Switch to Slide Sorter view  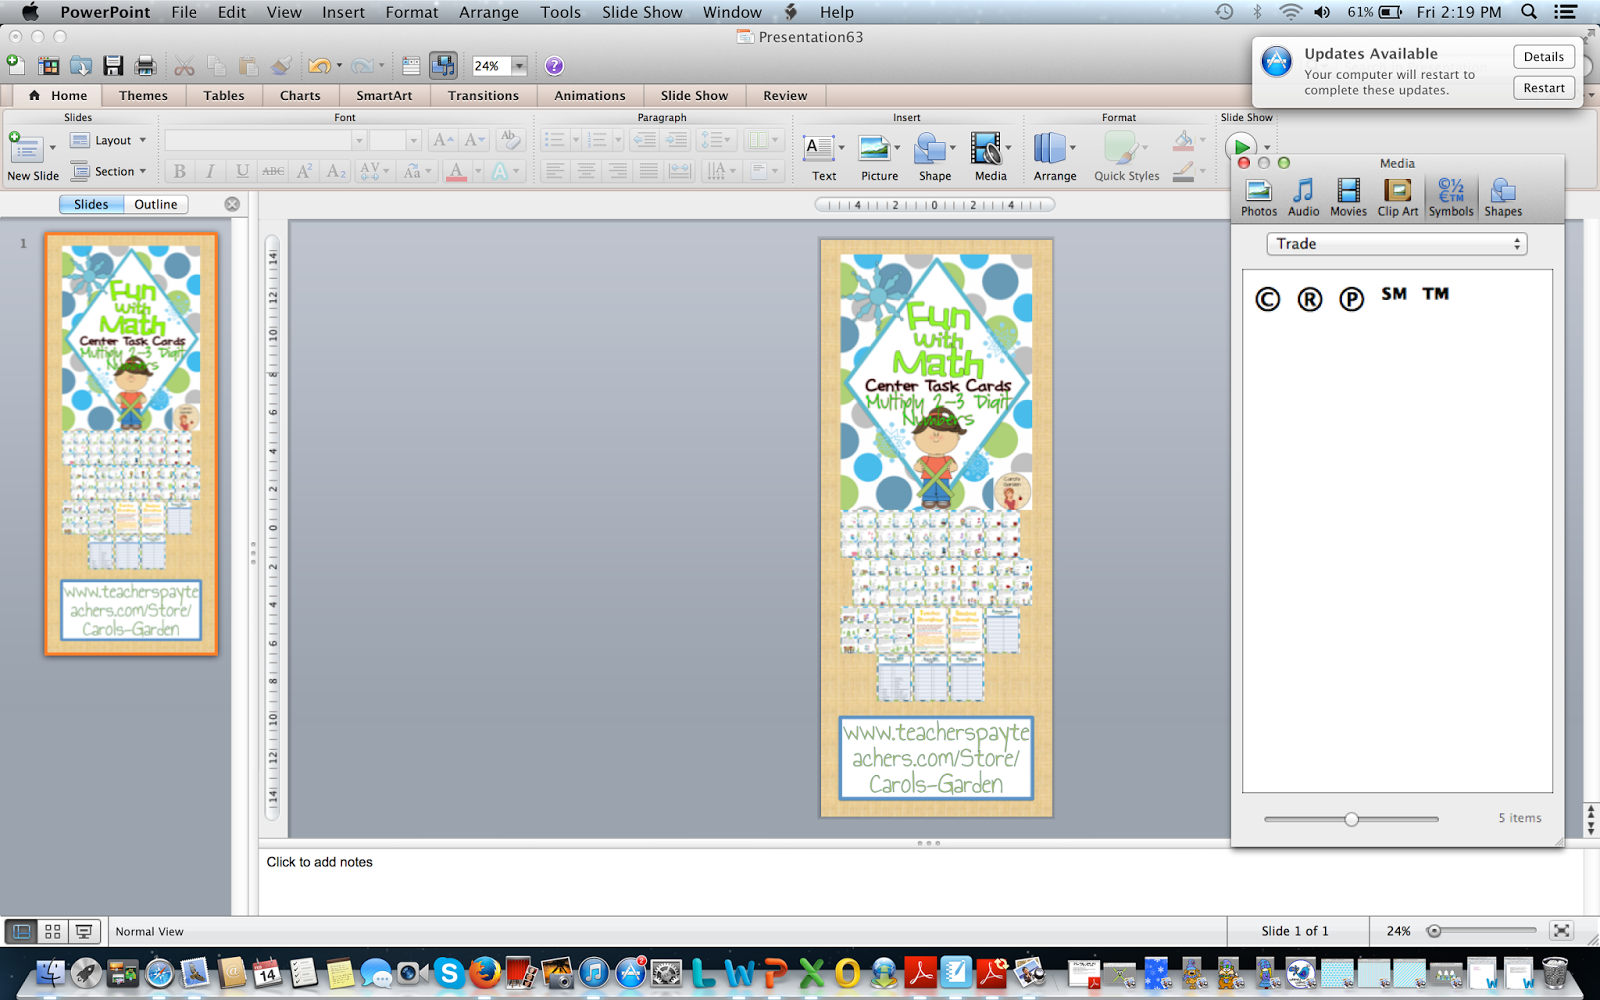[53, 931]
